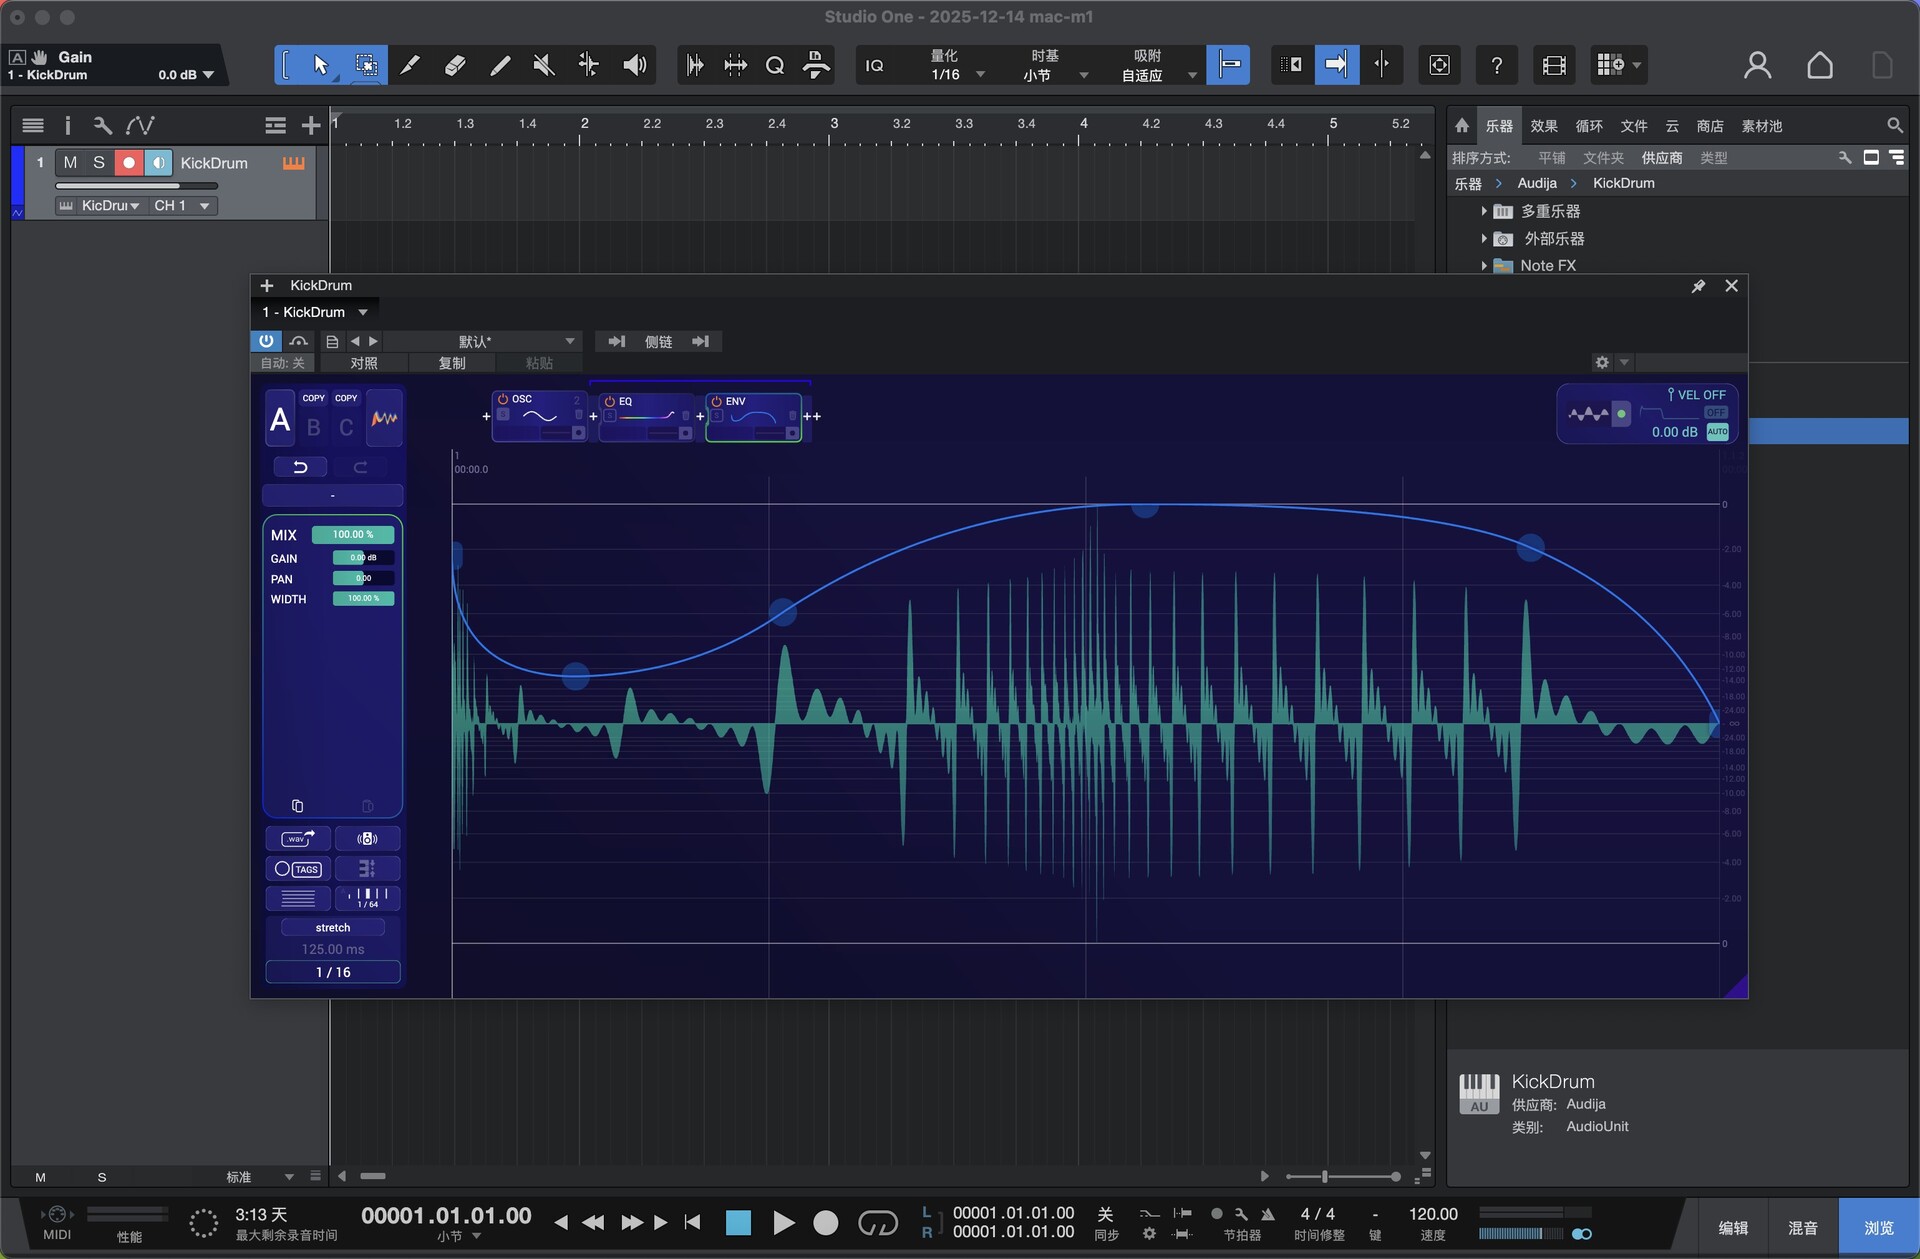Select the Listen speaker tool
Image resolution: width=1920 pixels, height=1259 pixels.
point(634,66)
